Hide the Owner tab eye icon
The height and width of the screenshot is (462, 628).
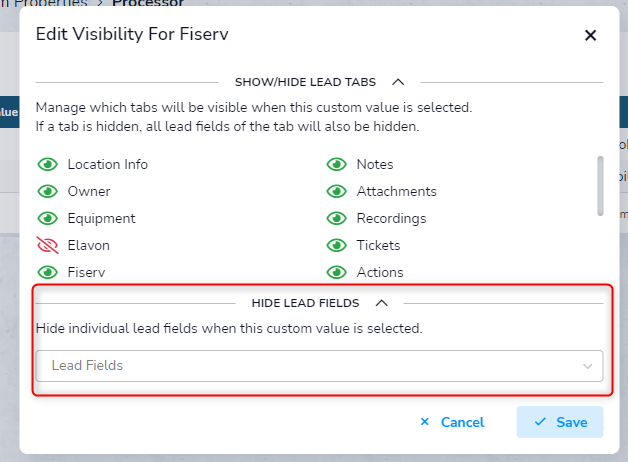coord(48,191)
